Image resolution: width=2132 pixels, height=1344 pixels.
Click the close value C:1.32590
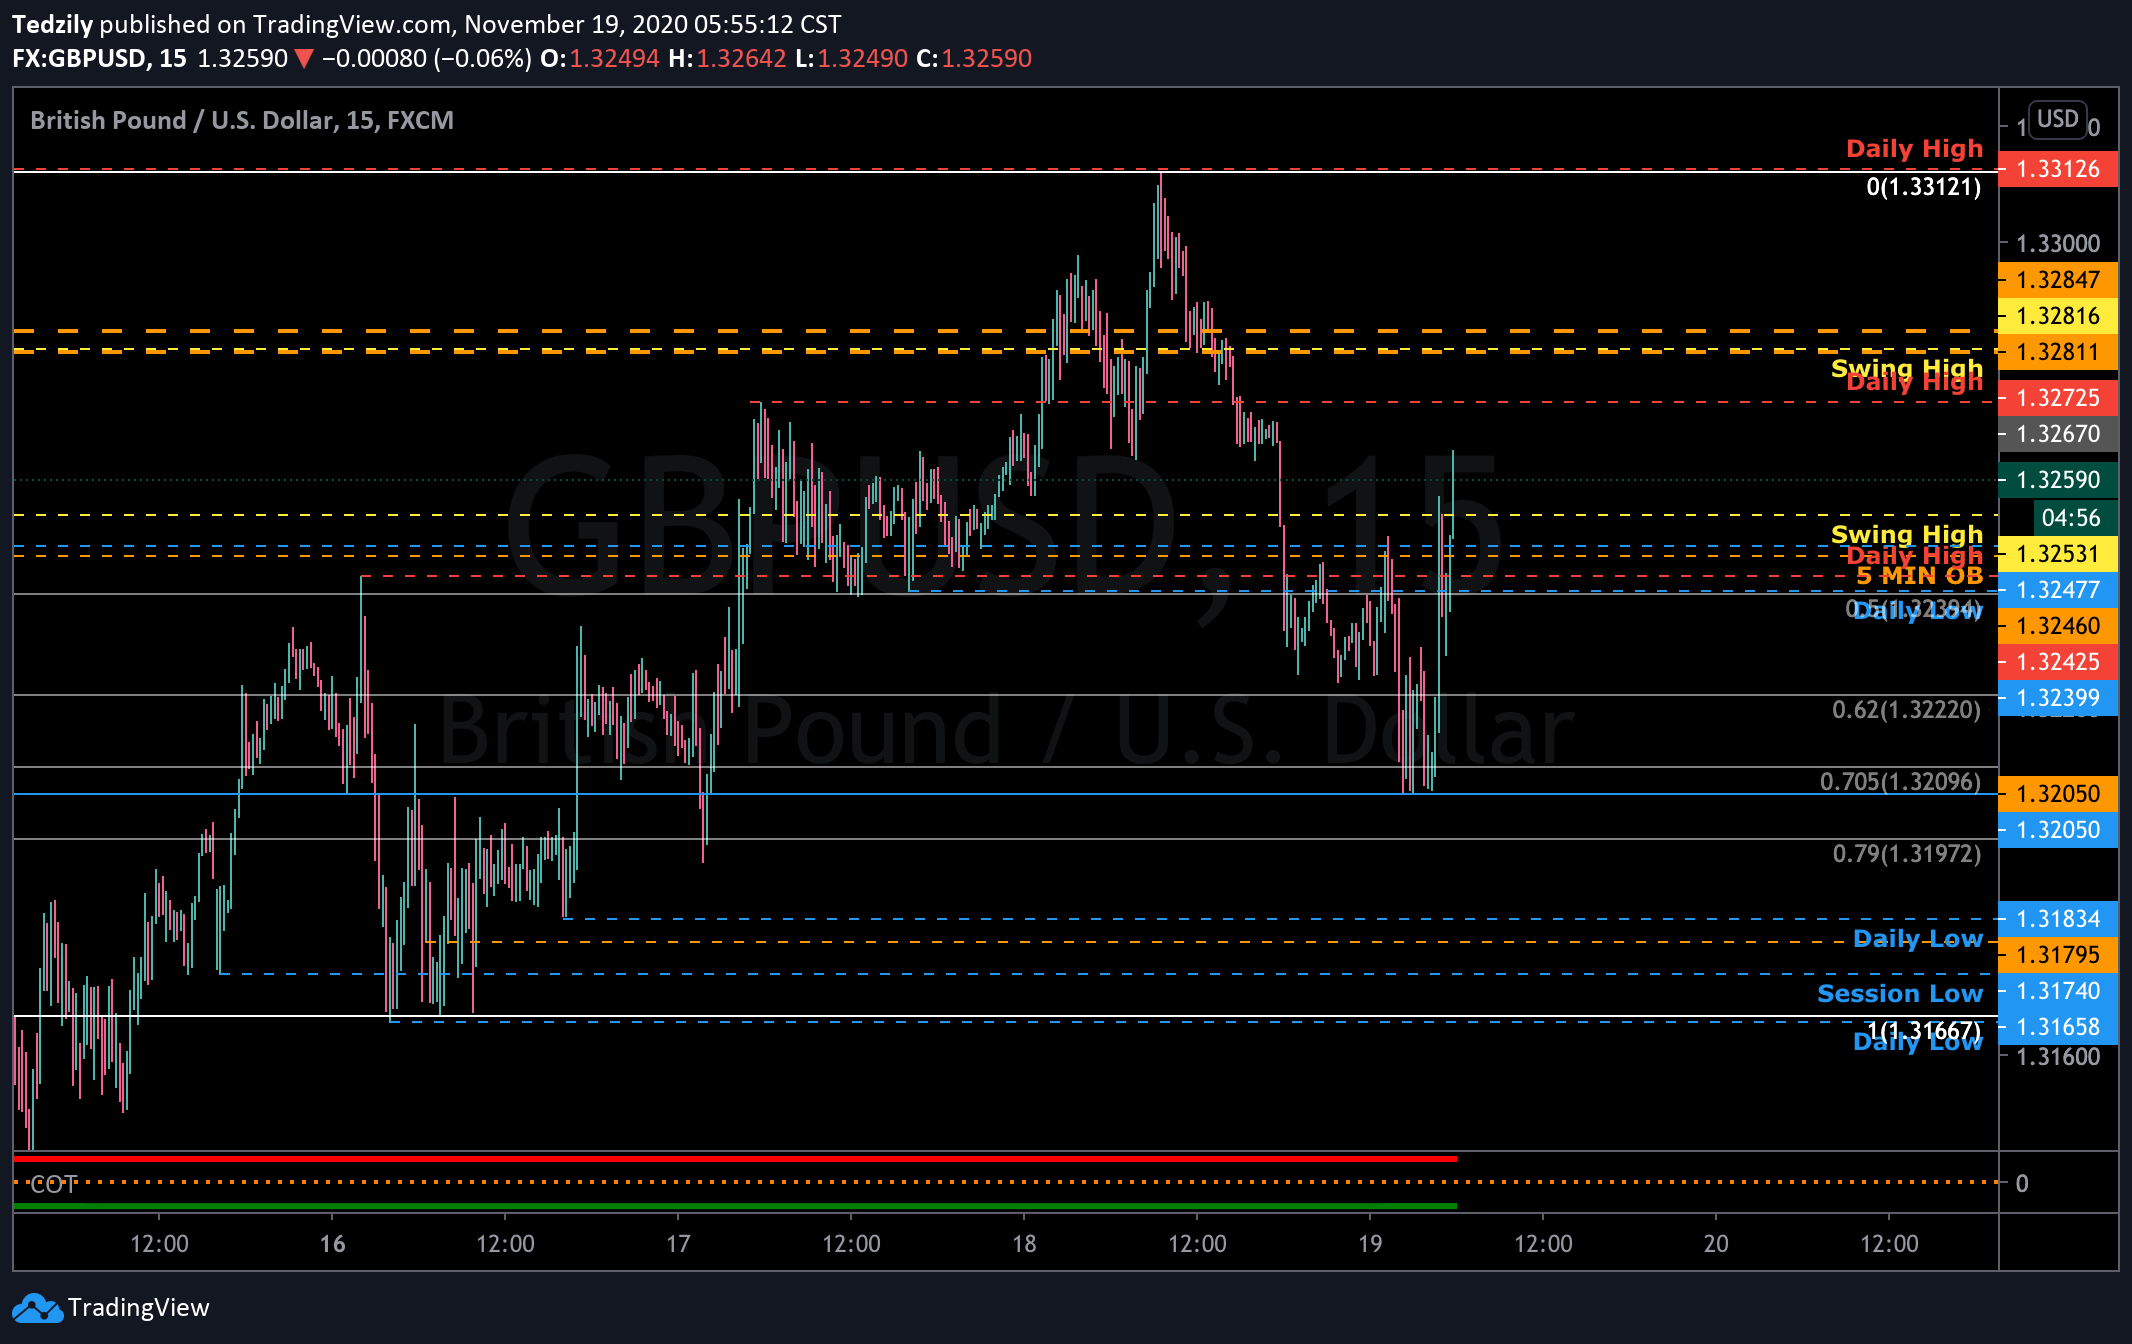974,59
